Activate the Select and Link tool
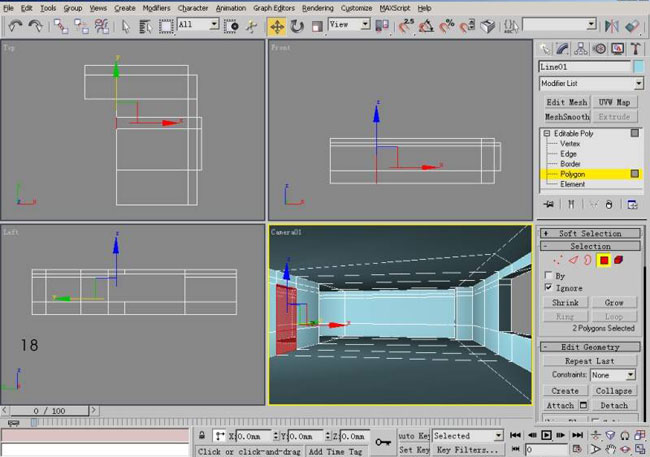Screen dimensions: 650x457 pos(61,26)
